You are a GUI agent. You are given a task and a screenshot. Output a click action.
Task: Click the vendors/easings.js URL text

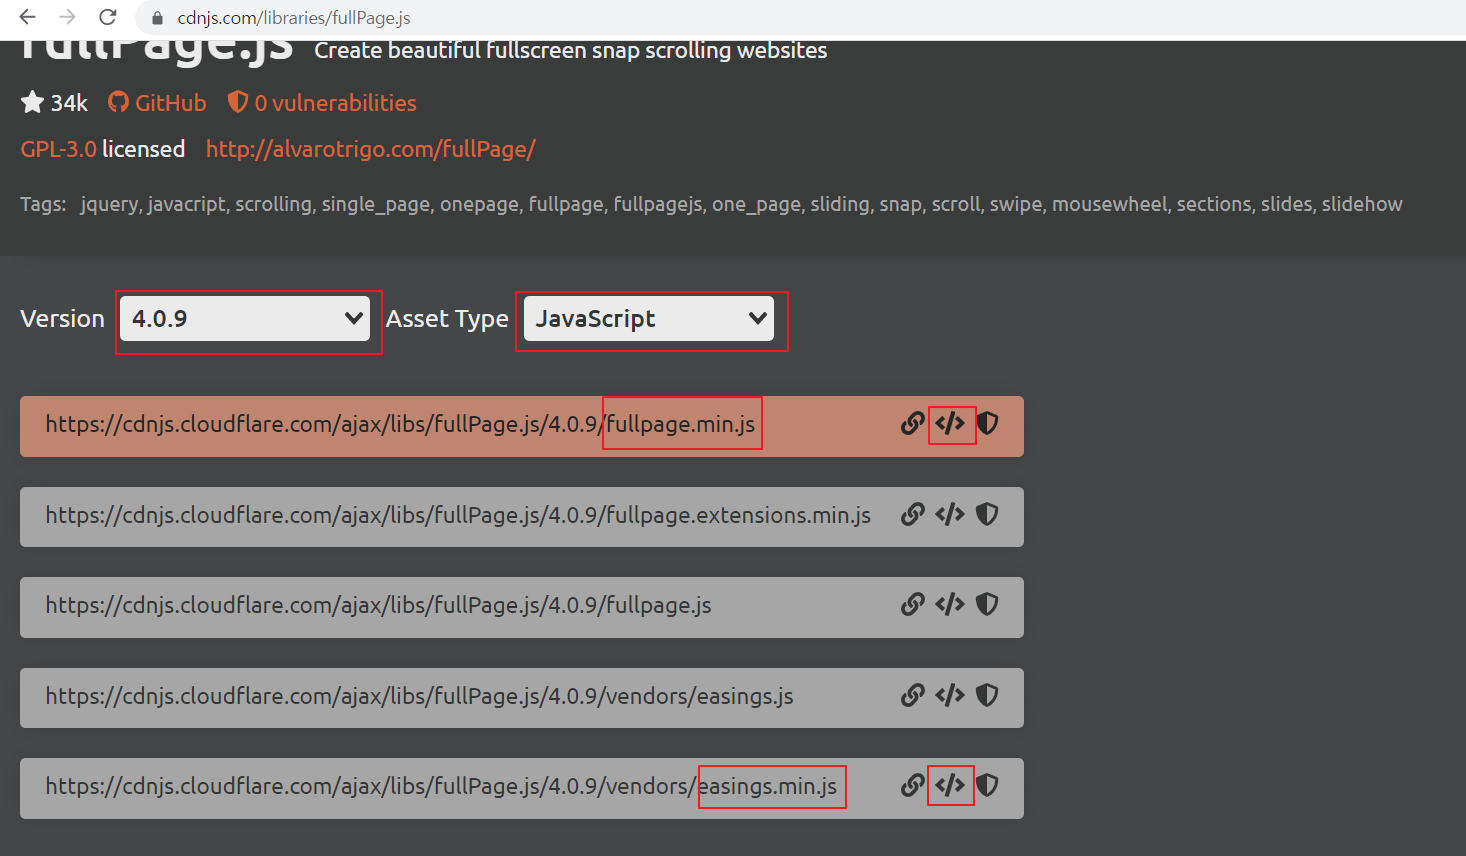click(419, 697)
